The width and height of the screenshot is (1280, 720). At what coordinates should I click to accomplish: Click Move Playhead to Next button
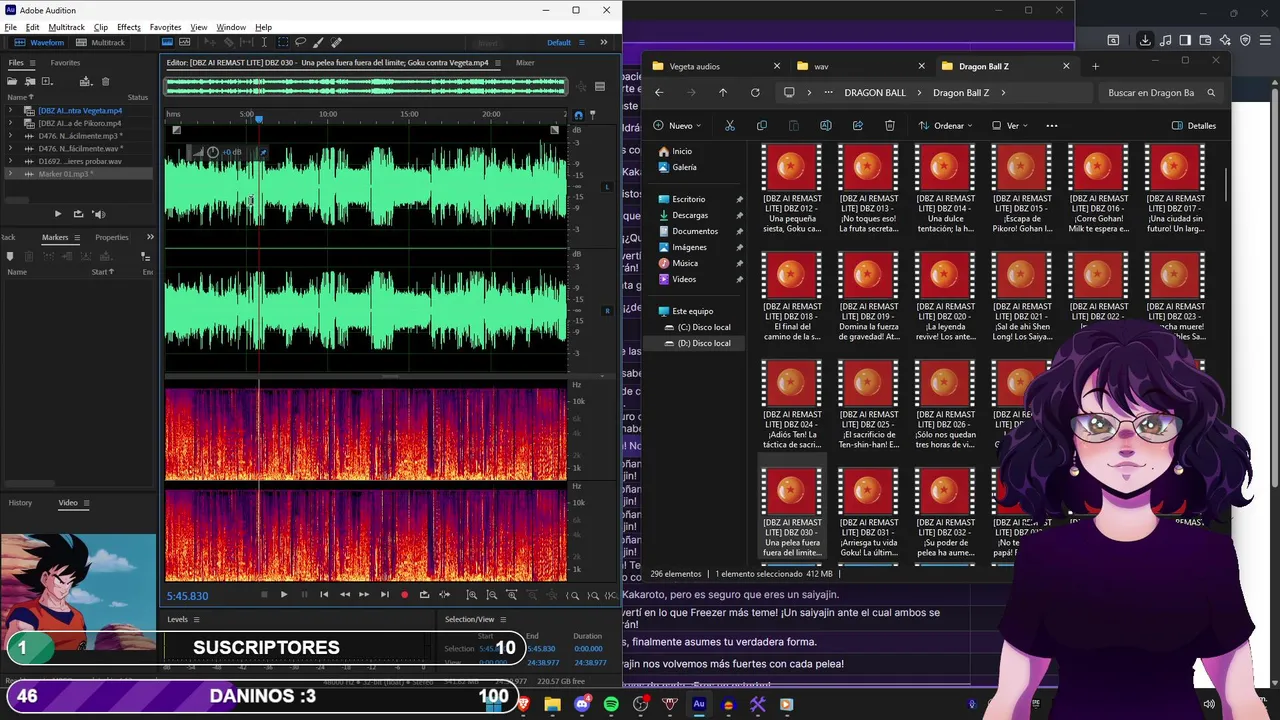tap(385, 595)
